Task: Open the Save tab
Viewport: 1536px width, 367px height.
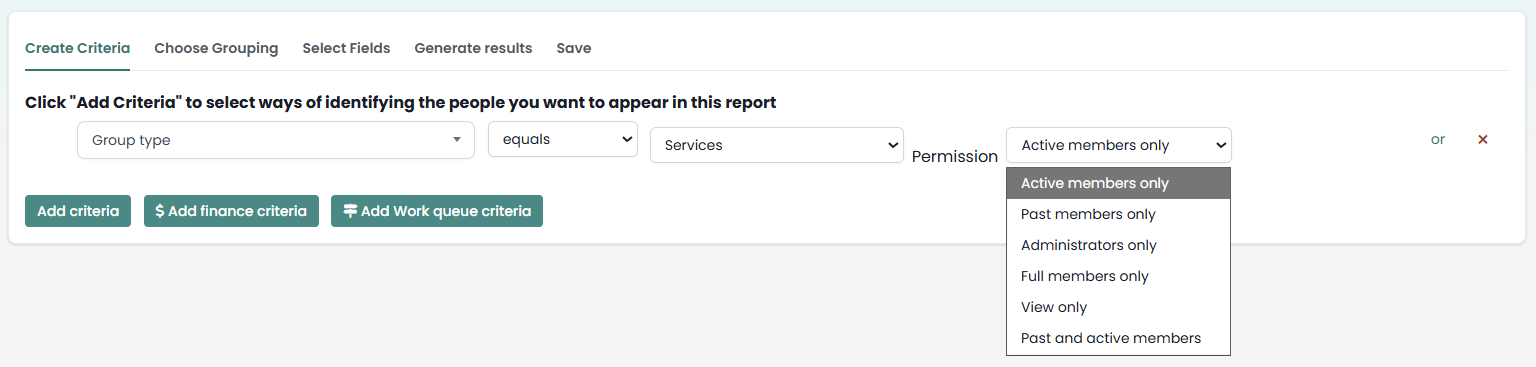Action: point(574,48)
